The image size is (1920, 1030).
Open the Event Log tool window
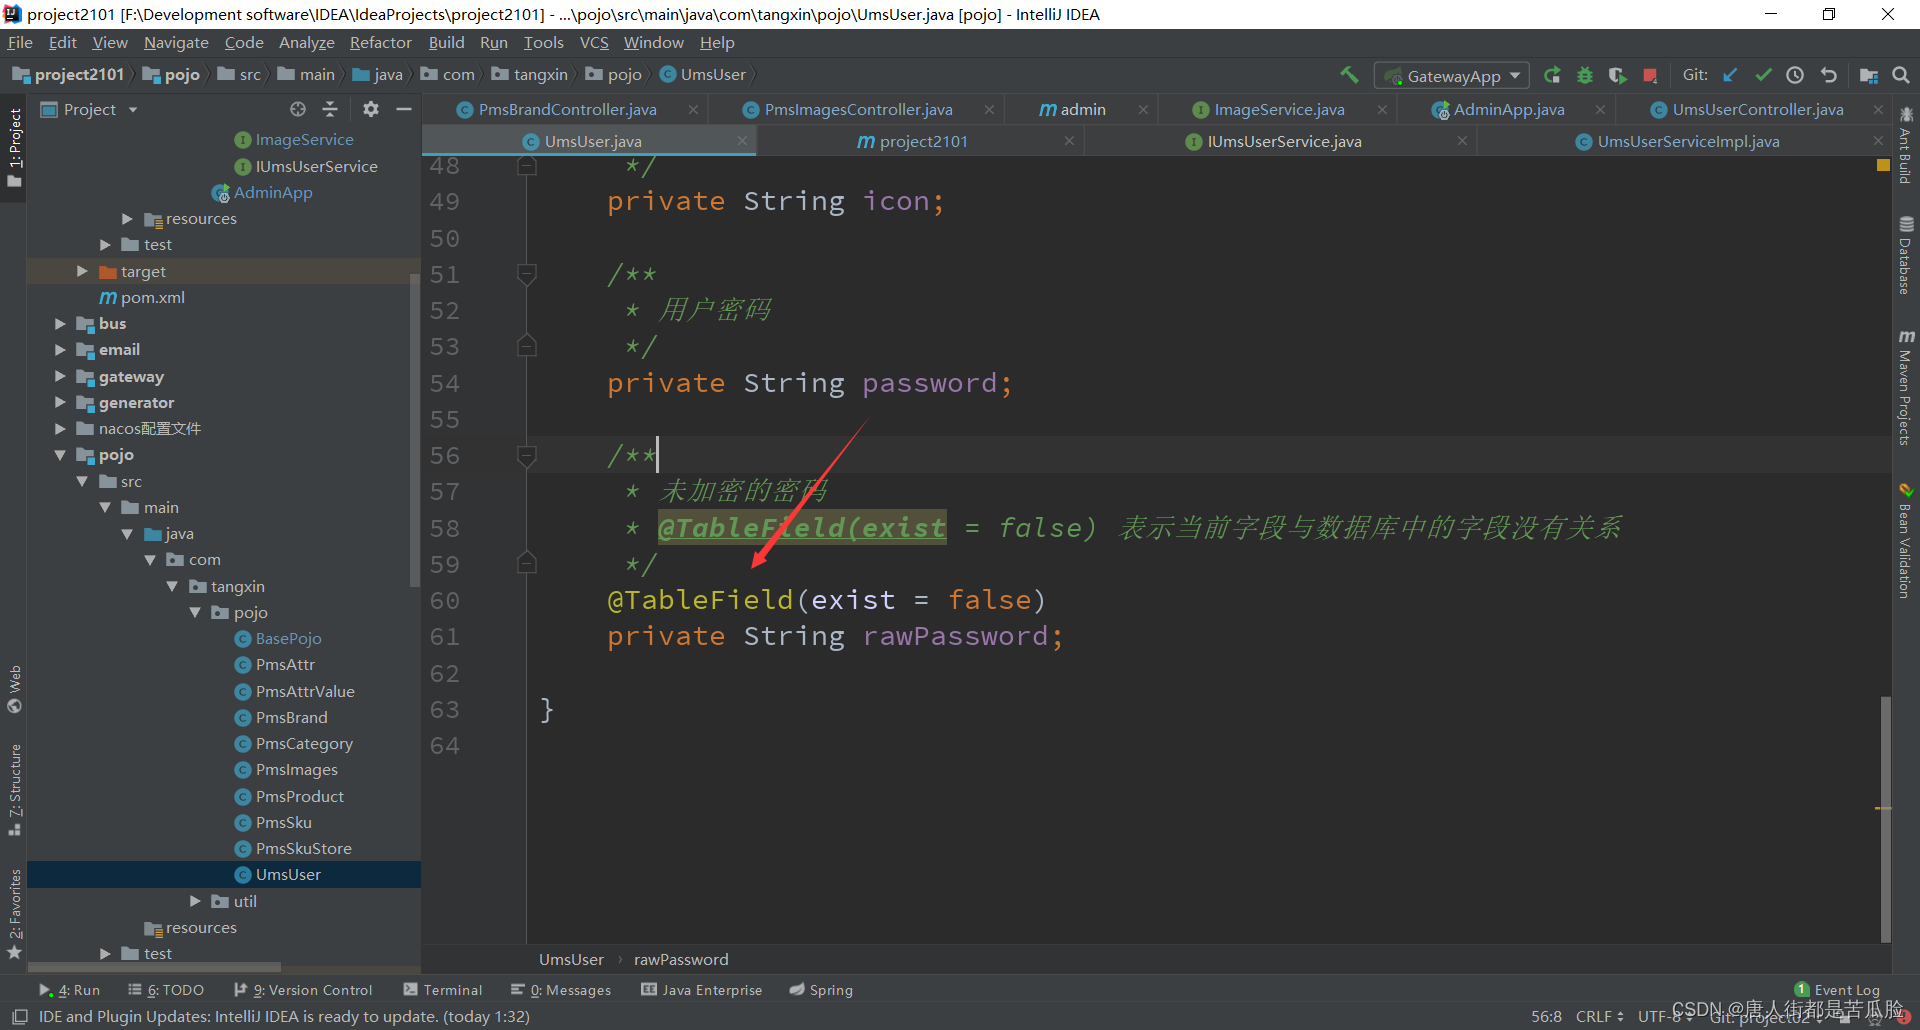coord(1837,990)
